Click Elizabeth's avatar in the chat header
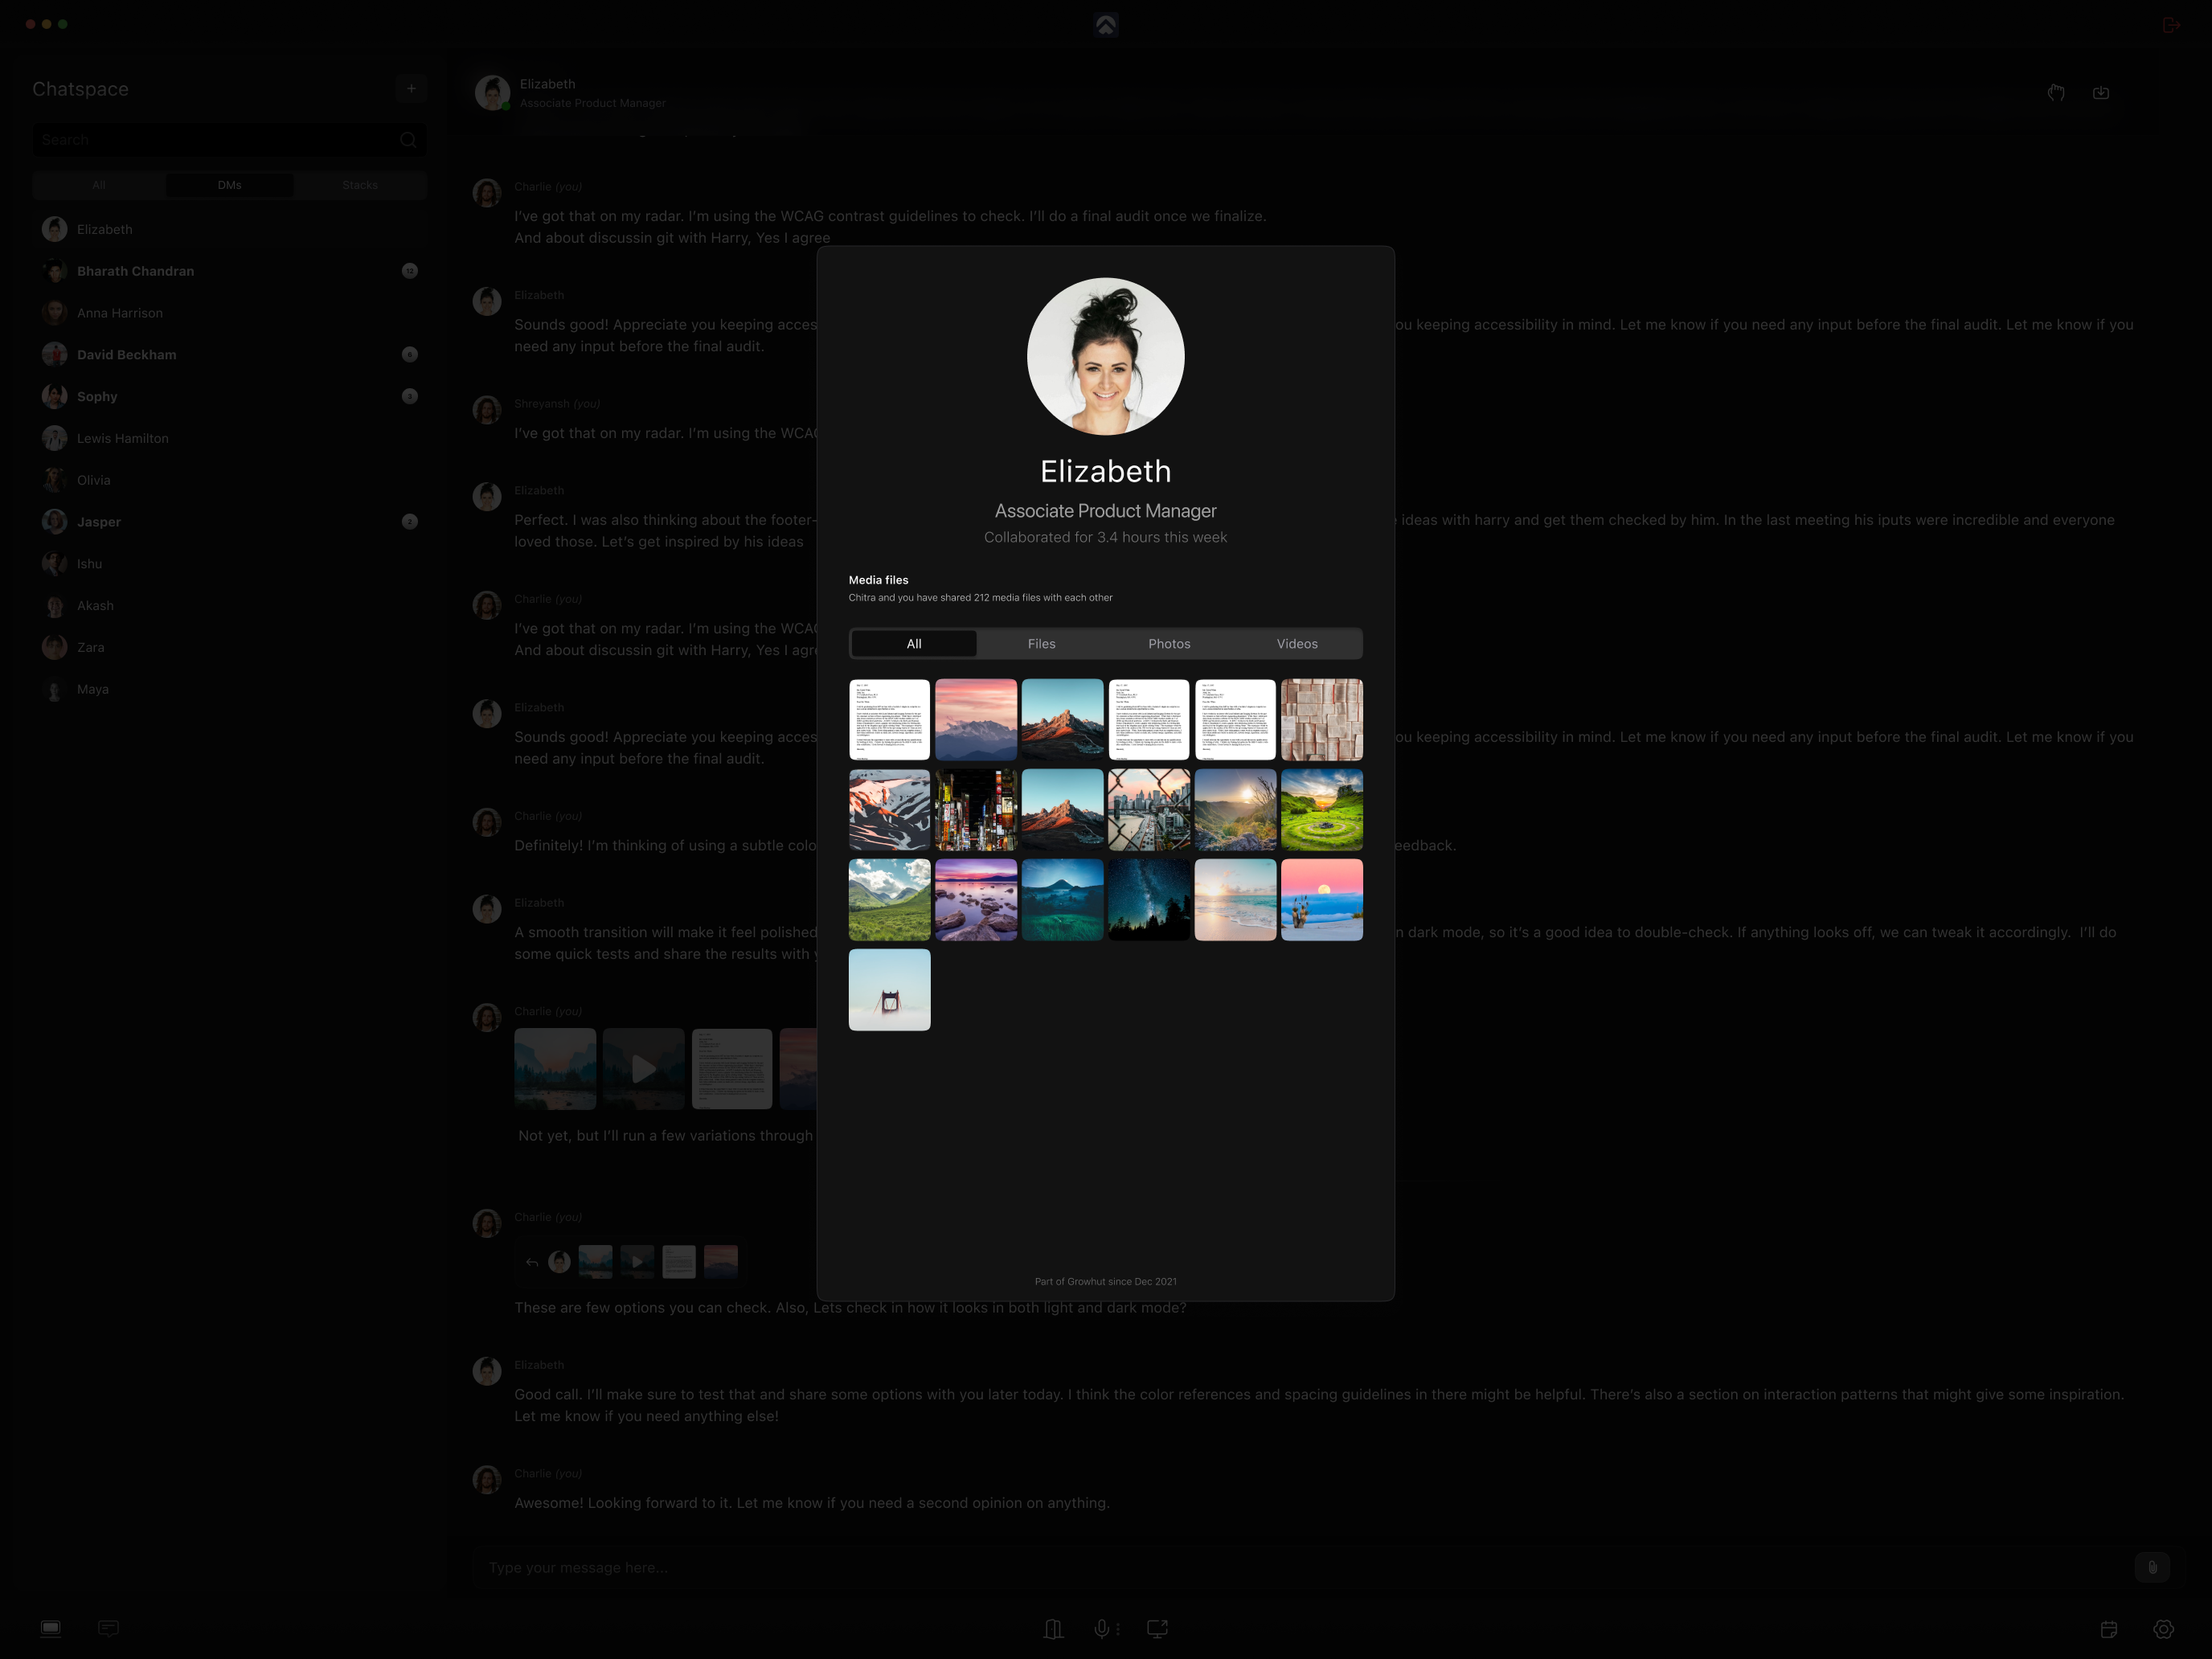This screenshot has width=2212, height=1659. coord(492,93)
